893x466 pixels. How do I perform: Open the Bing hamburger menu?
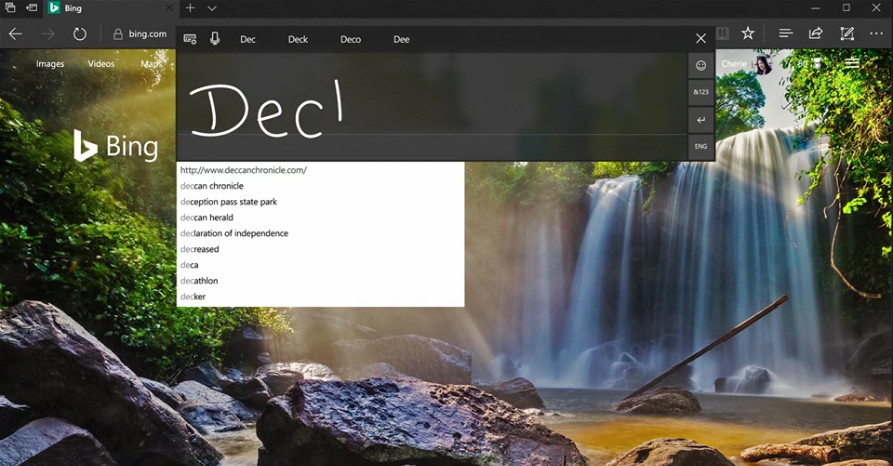pos(852,64)
